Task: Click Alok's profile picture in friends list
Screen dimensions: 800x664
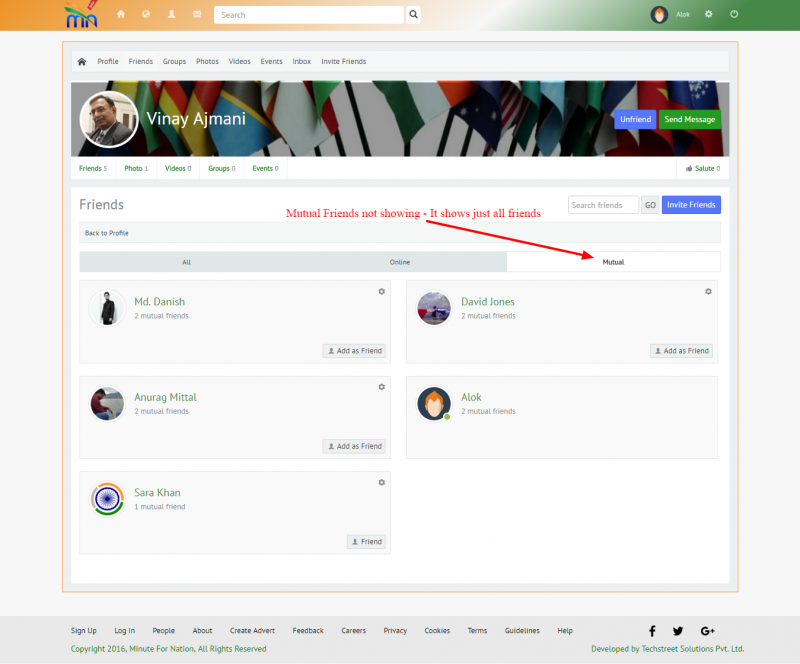Action: 434,403
